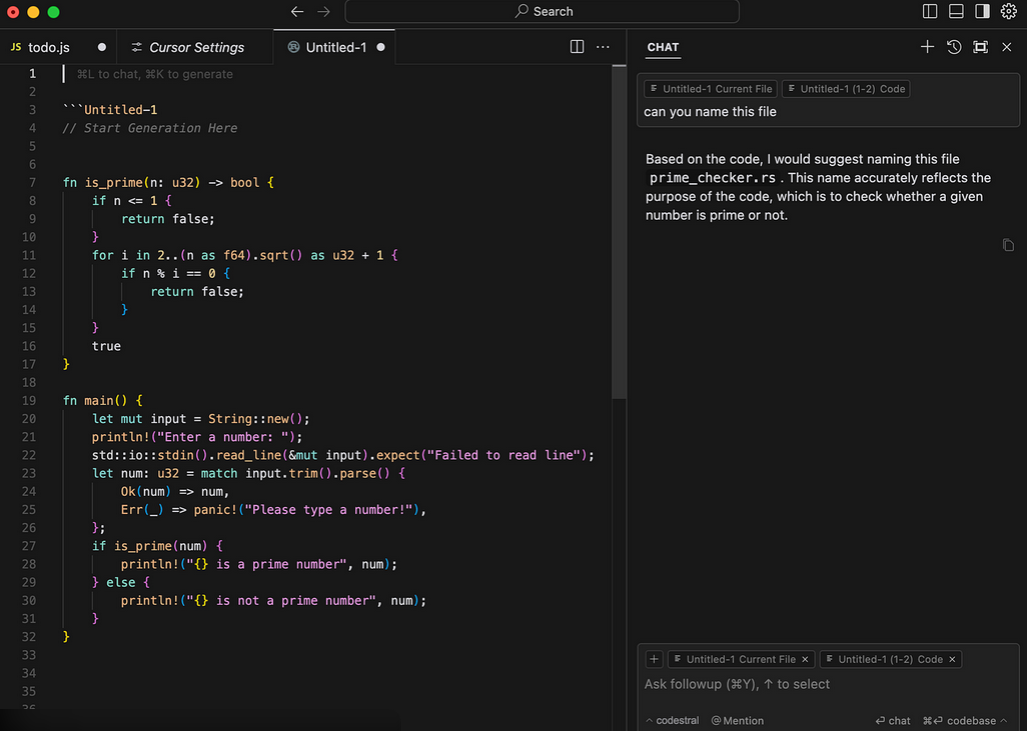Click the '// Start Generation Here' comment
Image resolution: width=1027 pixels, height=731 pixels.
(x=150, y=128)
